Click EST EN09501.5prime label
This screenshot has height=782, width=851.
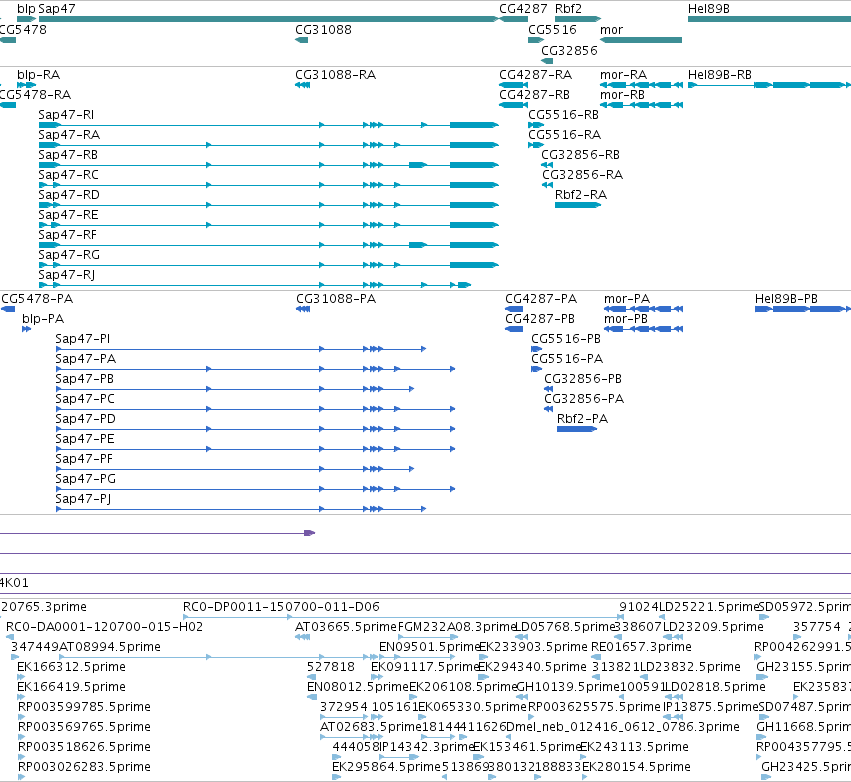(430, 647)
